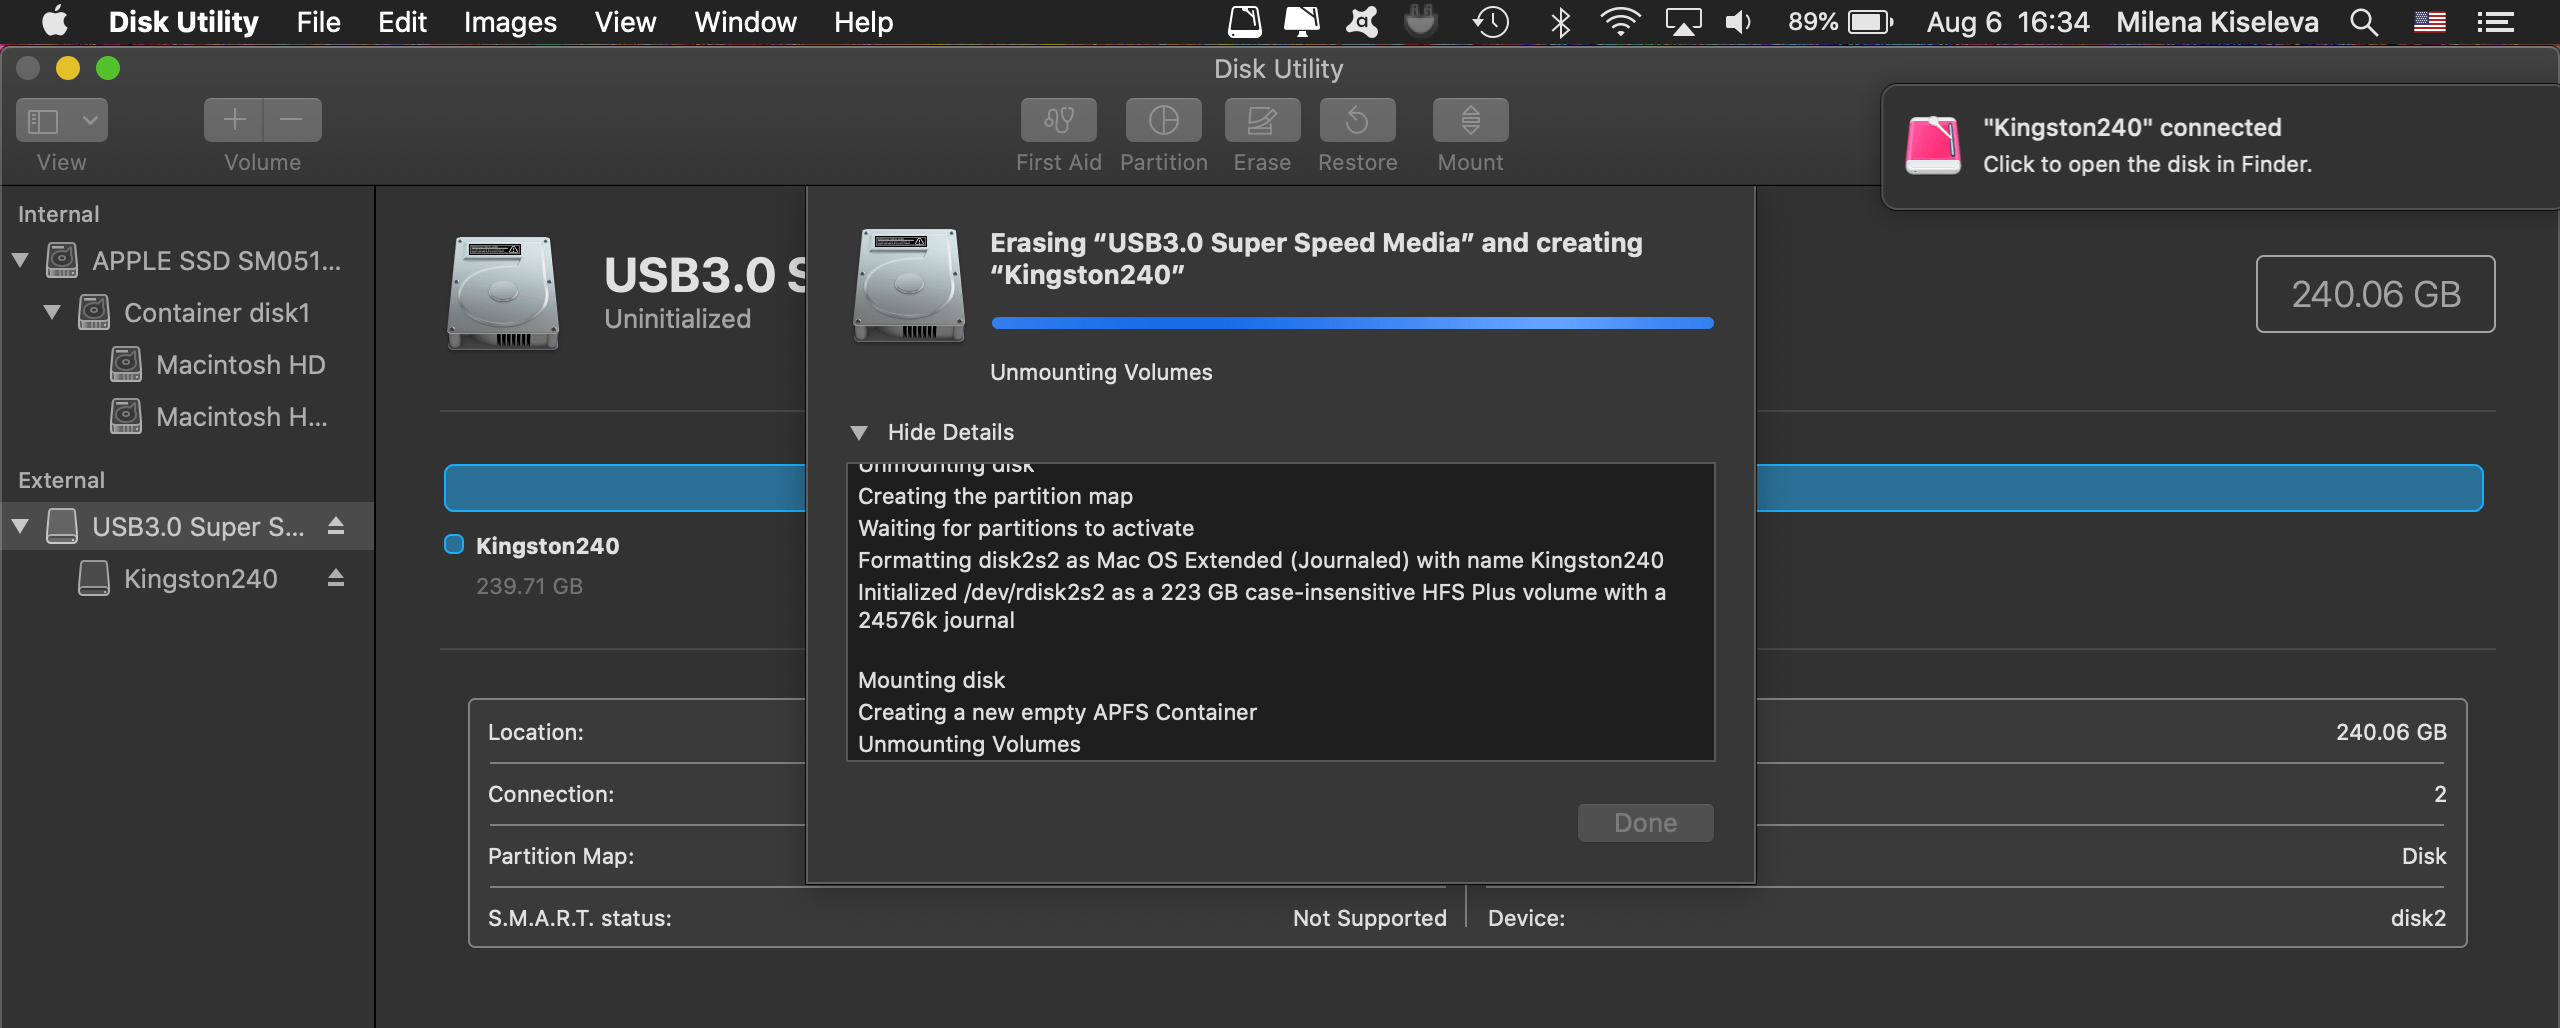
Task: Click the battery 89% indicator
Action: 1840,21
